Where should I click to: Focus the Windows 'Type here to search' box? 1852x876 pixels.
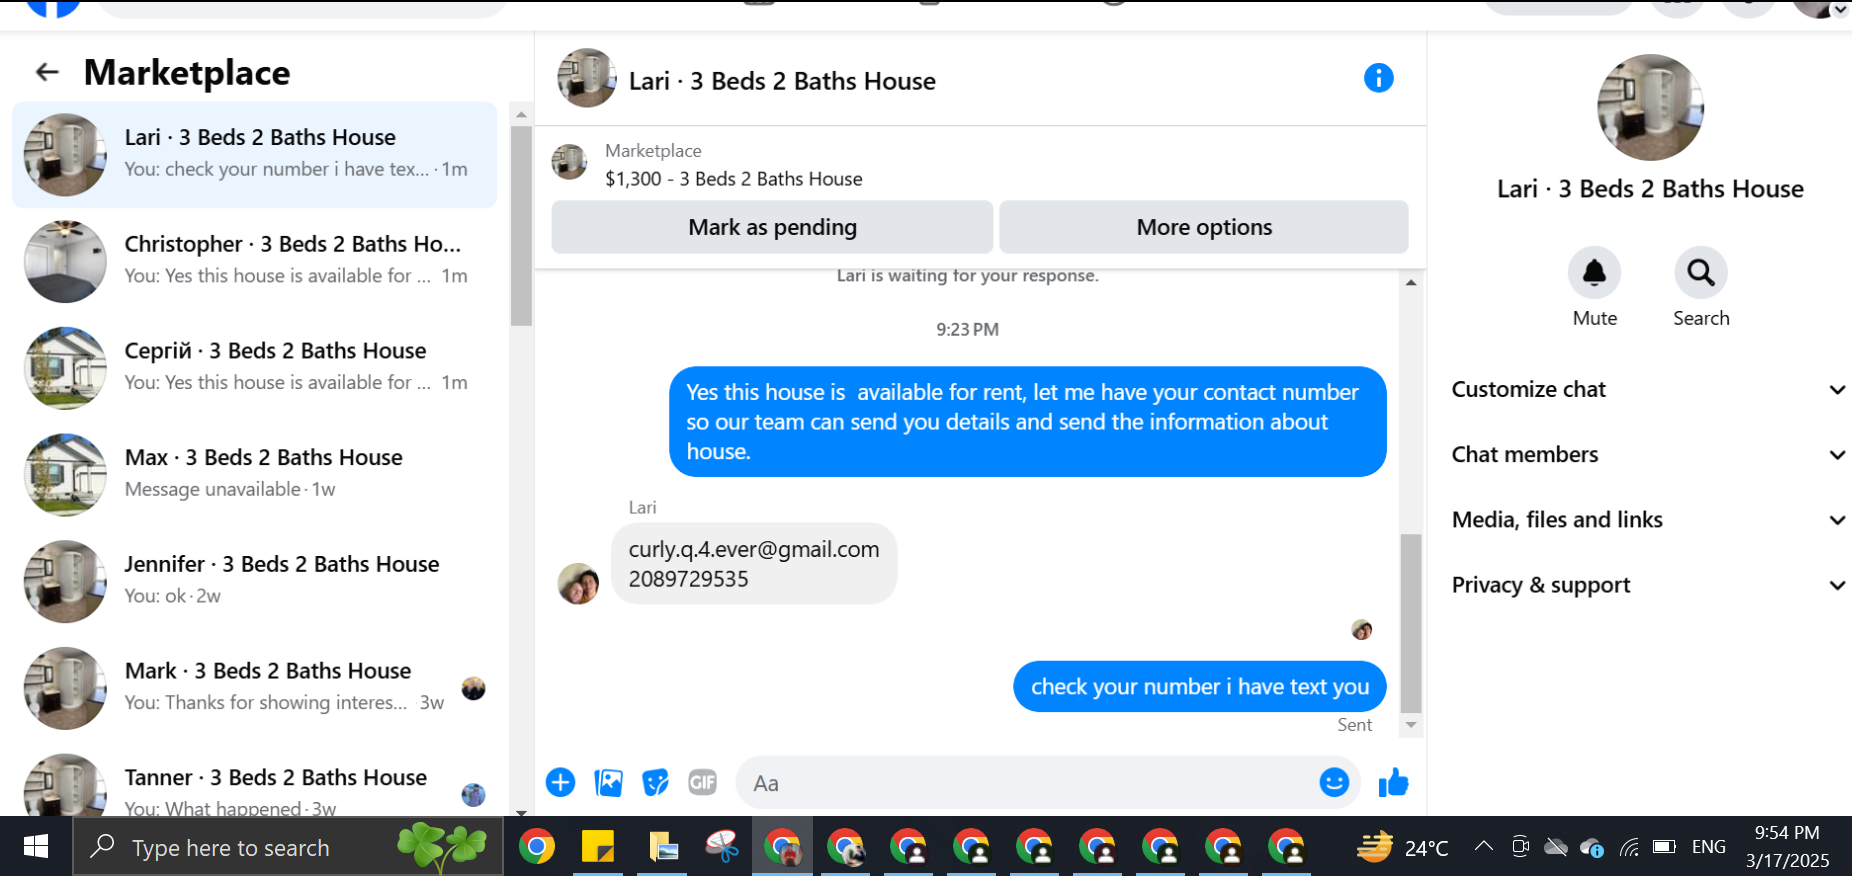[288, 847]
